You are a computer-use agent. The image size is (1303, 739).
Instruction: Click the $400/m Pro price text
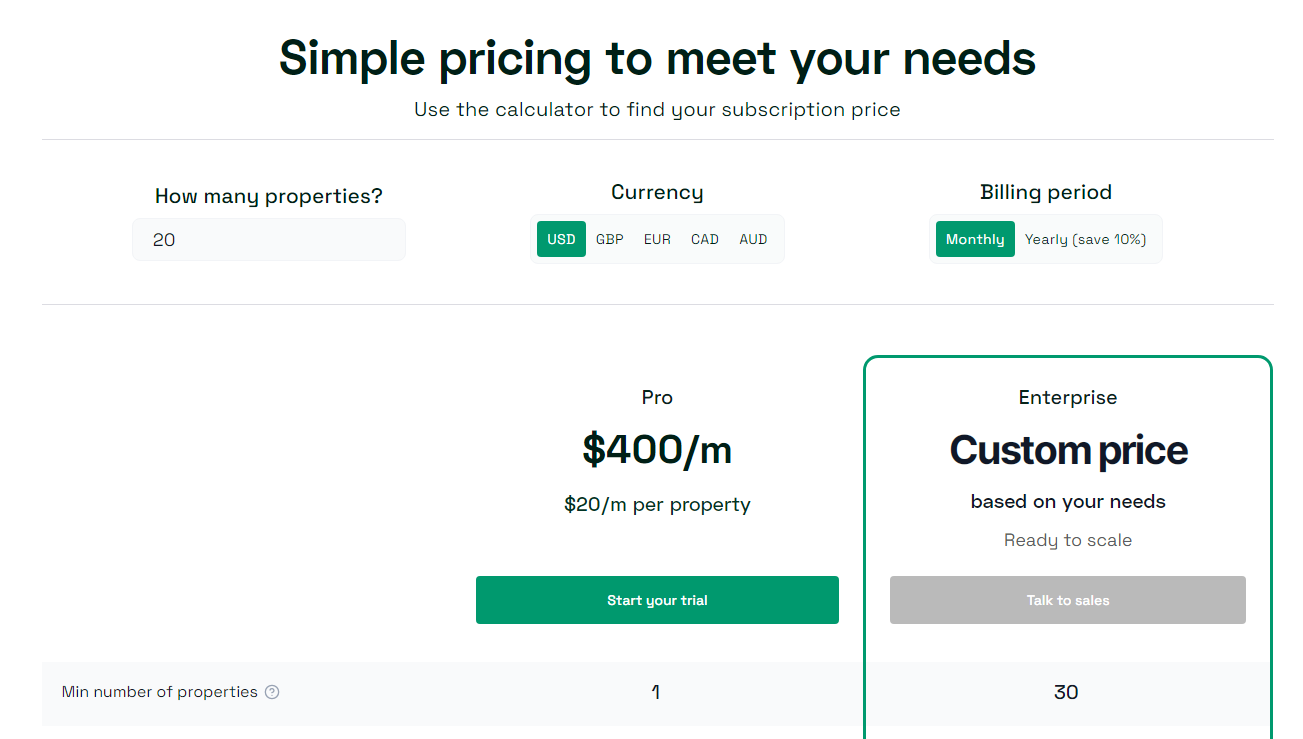(657, 450)
